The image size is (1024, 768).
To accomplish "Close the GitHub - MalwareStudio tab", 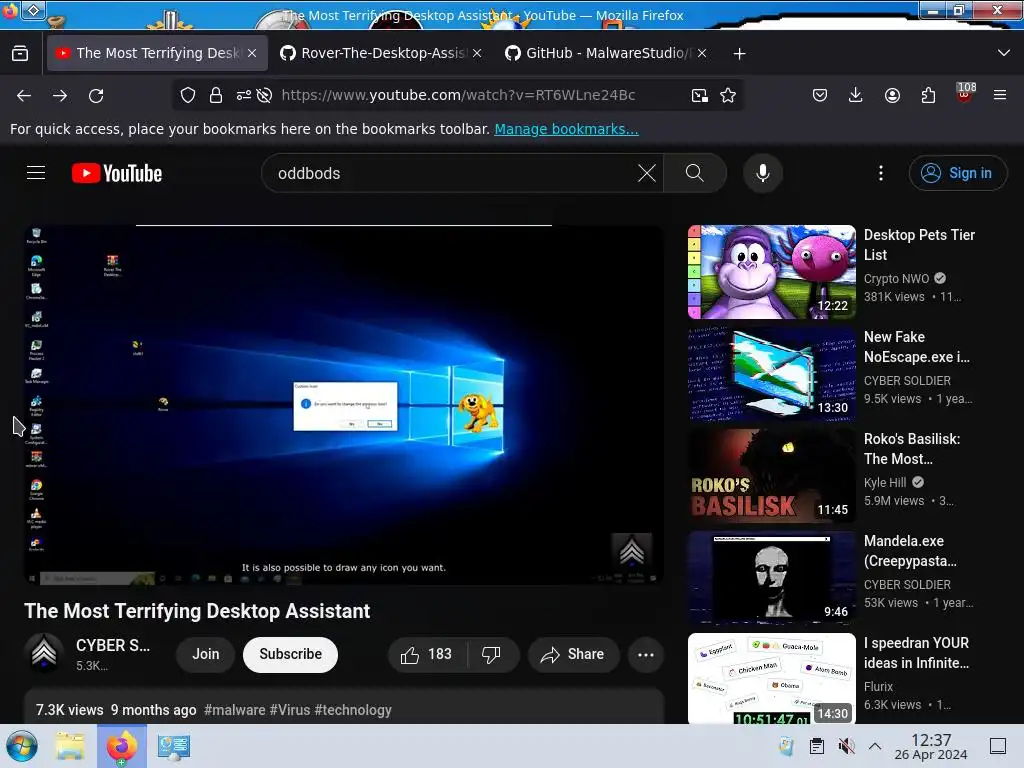I will (x=702, y=54).
